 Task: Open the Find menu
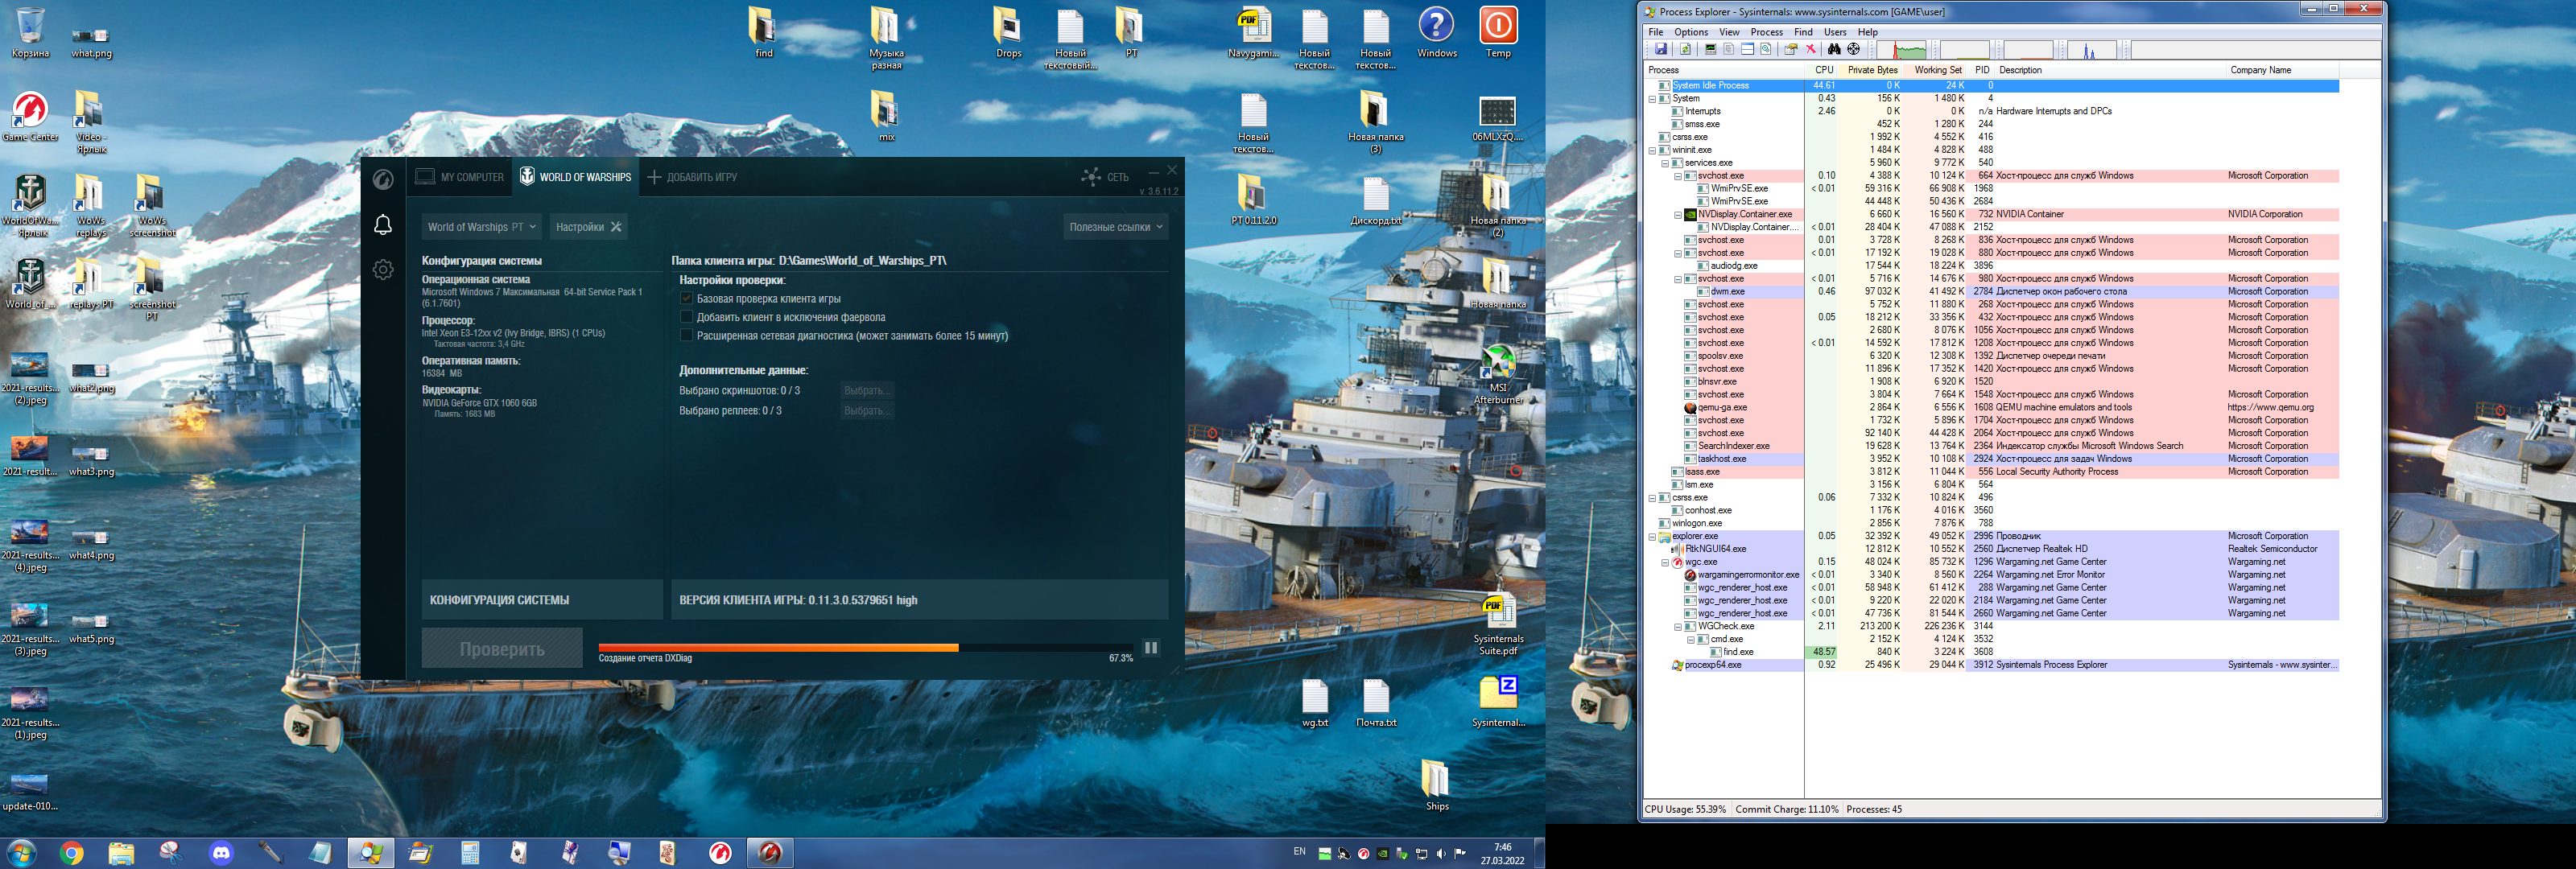1803,32
